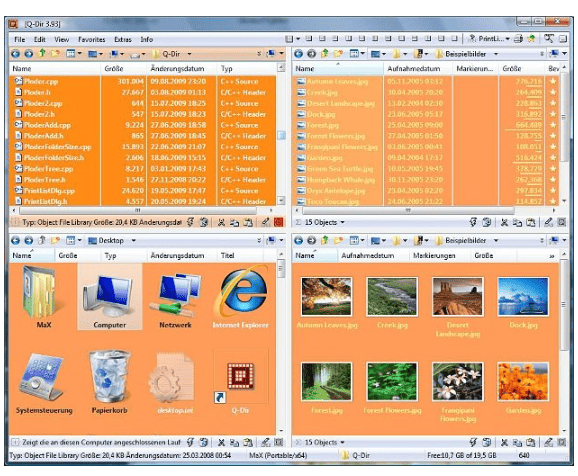
Task: Select the MaX folder icon
Action: pos(44,297)
